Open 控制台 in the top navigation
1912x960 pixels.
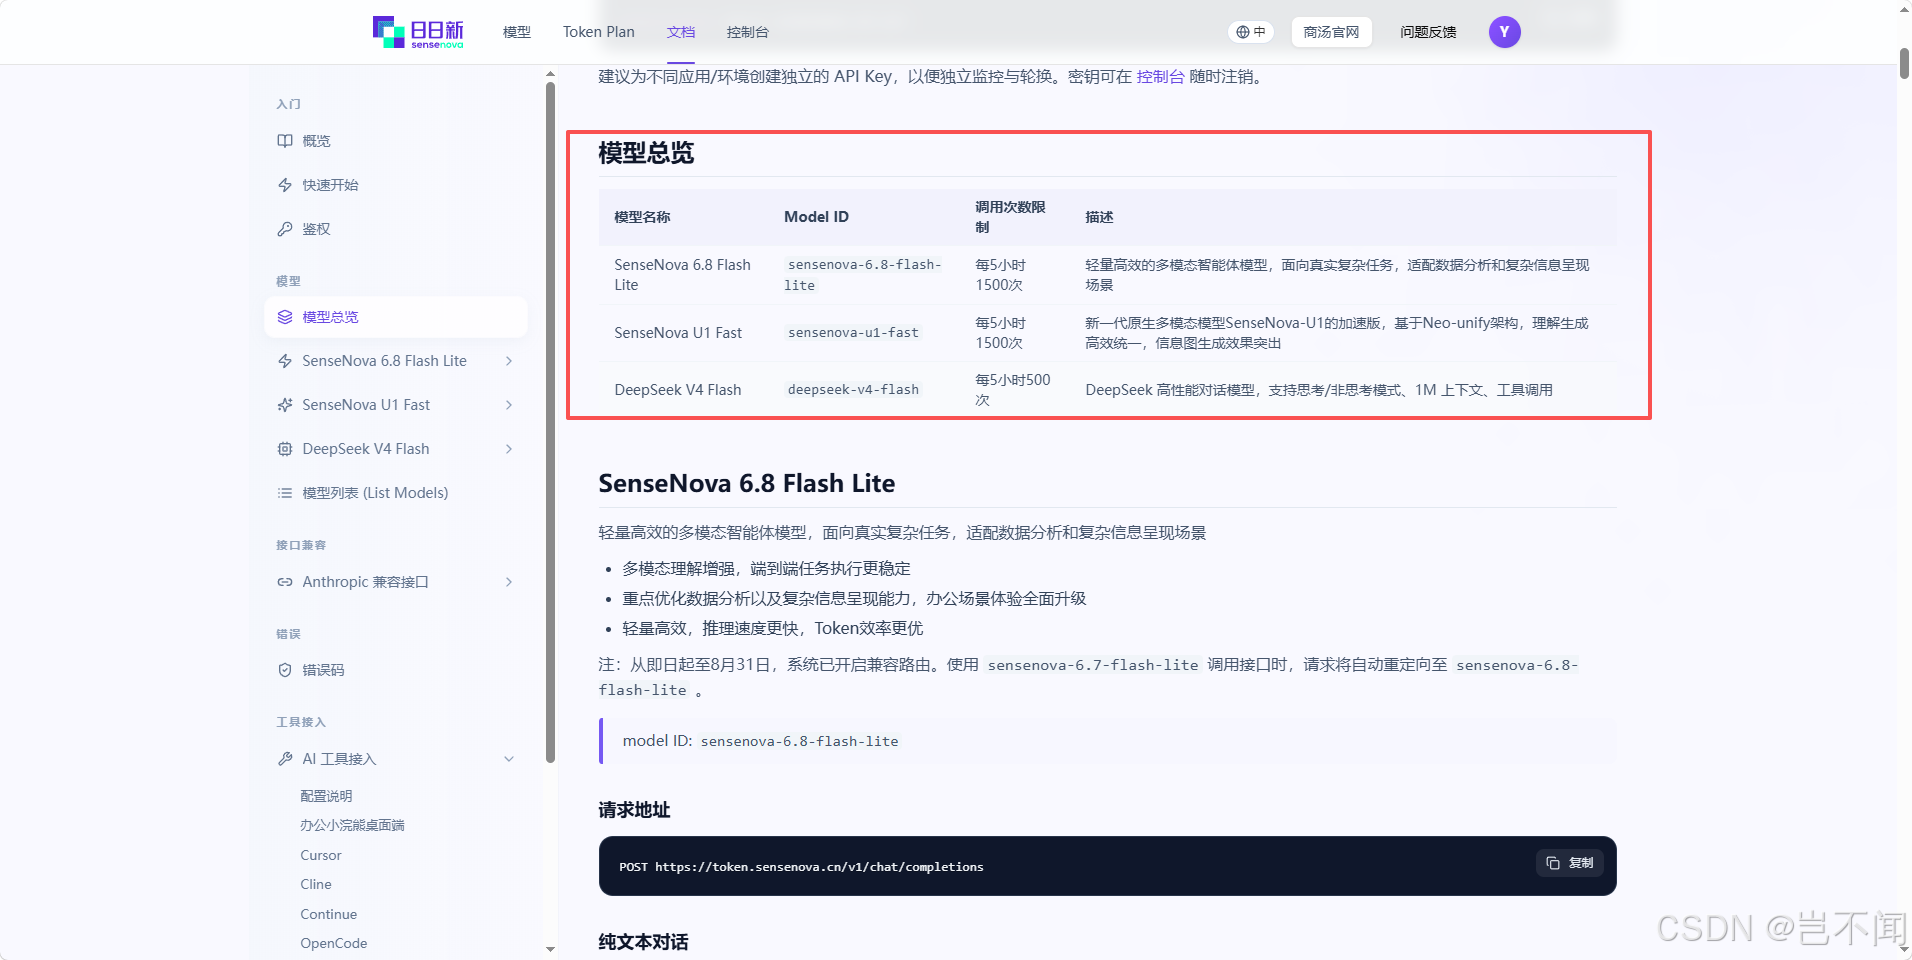747,32
